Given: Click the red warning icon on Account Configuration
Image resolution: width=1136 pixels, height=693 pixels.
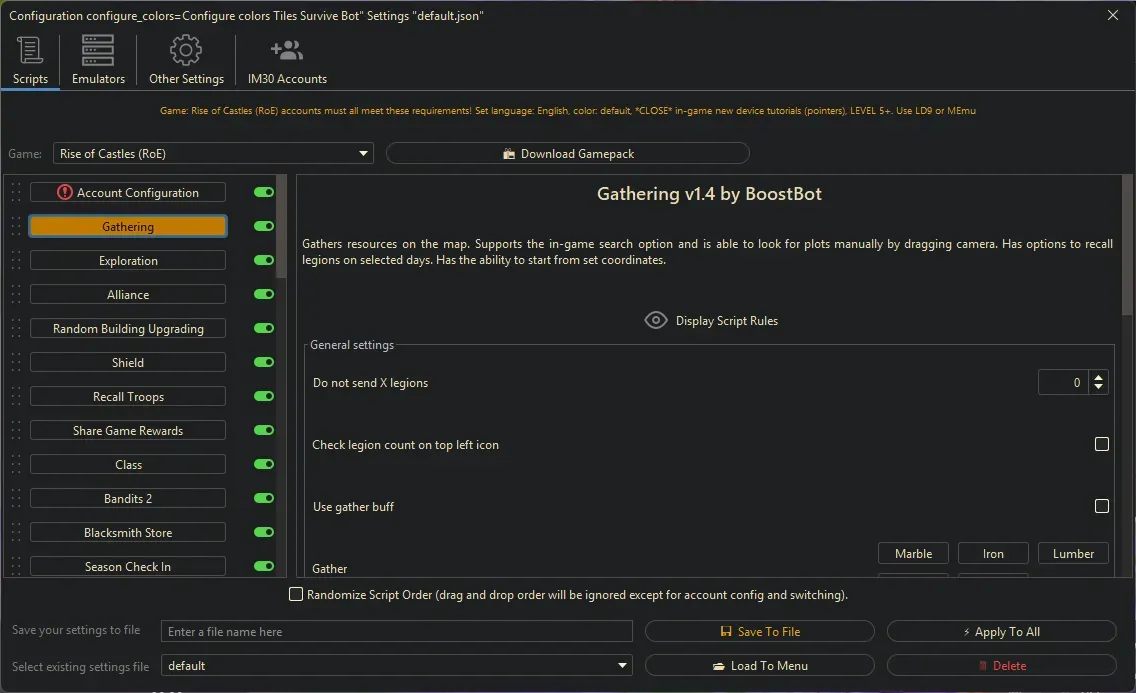Looking at the screenshot, I should pyautogui.click(x=64, y=193).
